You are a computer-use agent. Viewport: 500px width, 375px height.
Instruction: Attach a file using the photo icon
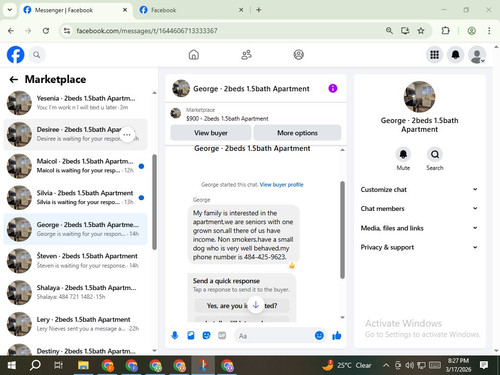coord(191,335)
